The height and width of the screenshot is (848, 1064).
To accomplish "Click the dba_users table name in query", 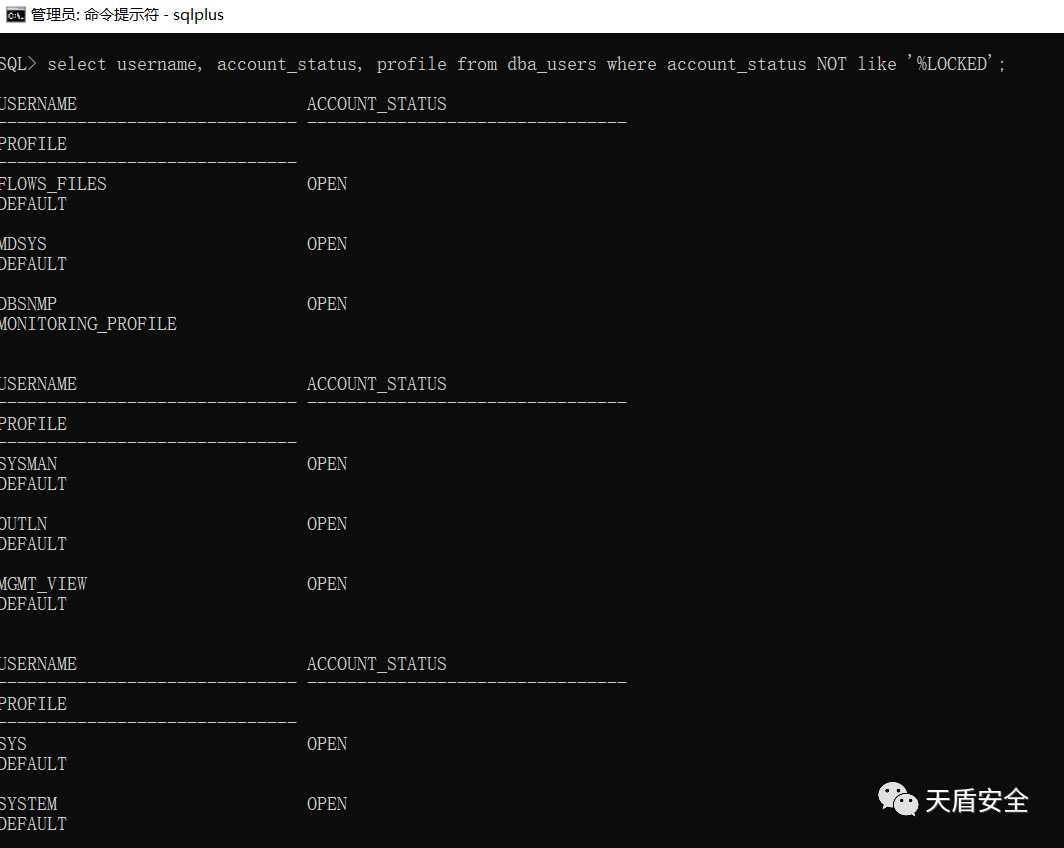I will click(552, 64).
